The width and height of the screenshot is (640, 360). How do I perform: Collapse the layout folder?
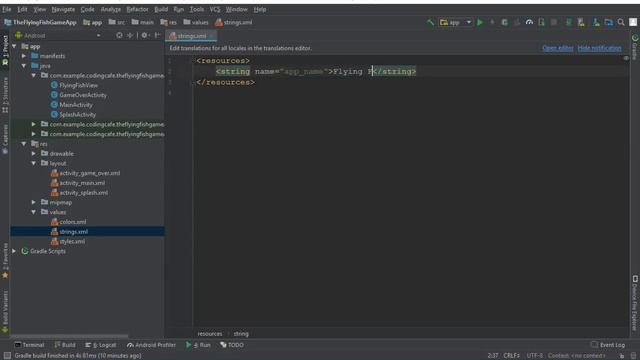click(x=34, y=163)
